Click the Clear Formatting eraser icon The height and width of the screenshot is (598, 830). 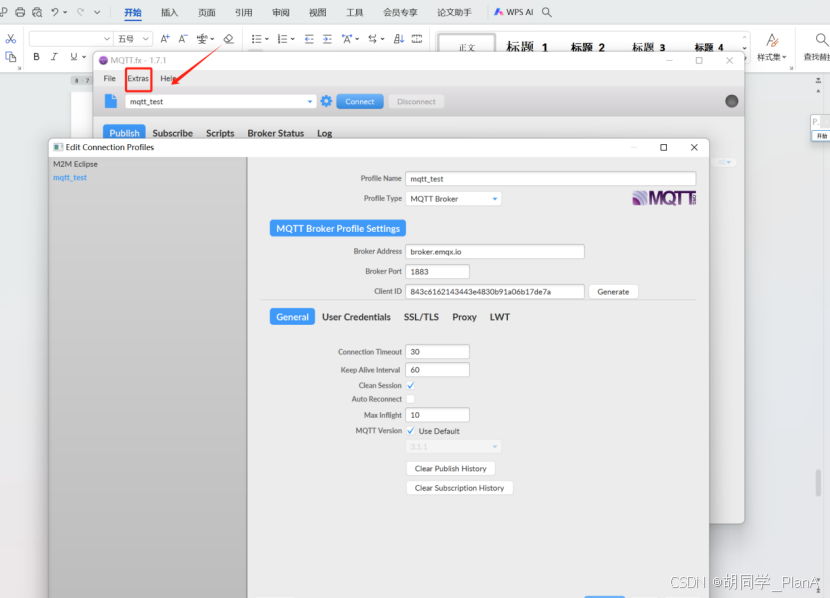click(x=229, y=39)
